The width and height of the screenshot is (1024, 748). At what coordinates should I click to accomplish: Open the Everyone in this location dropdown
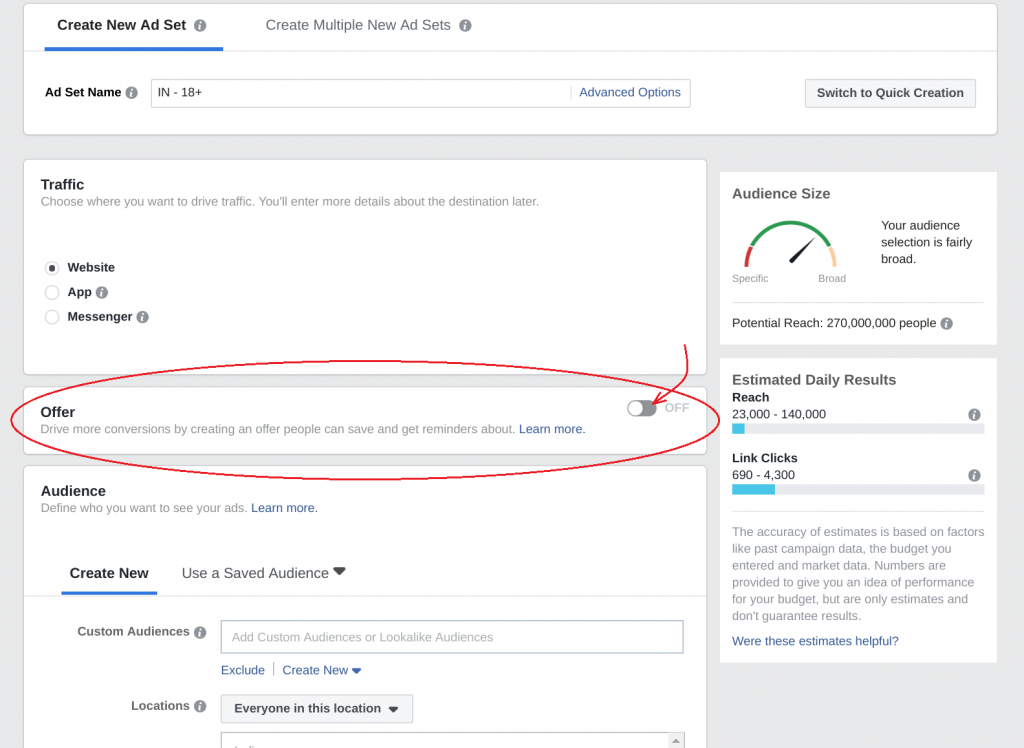pos(316,708)
